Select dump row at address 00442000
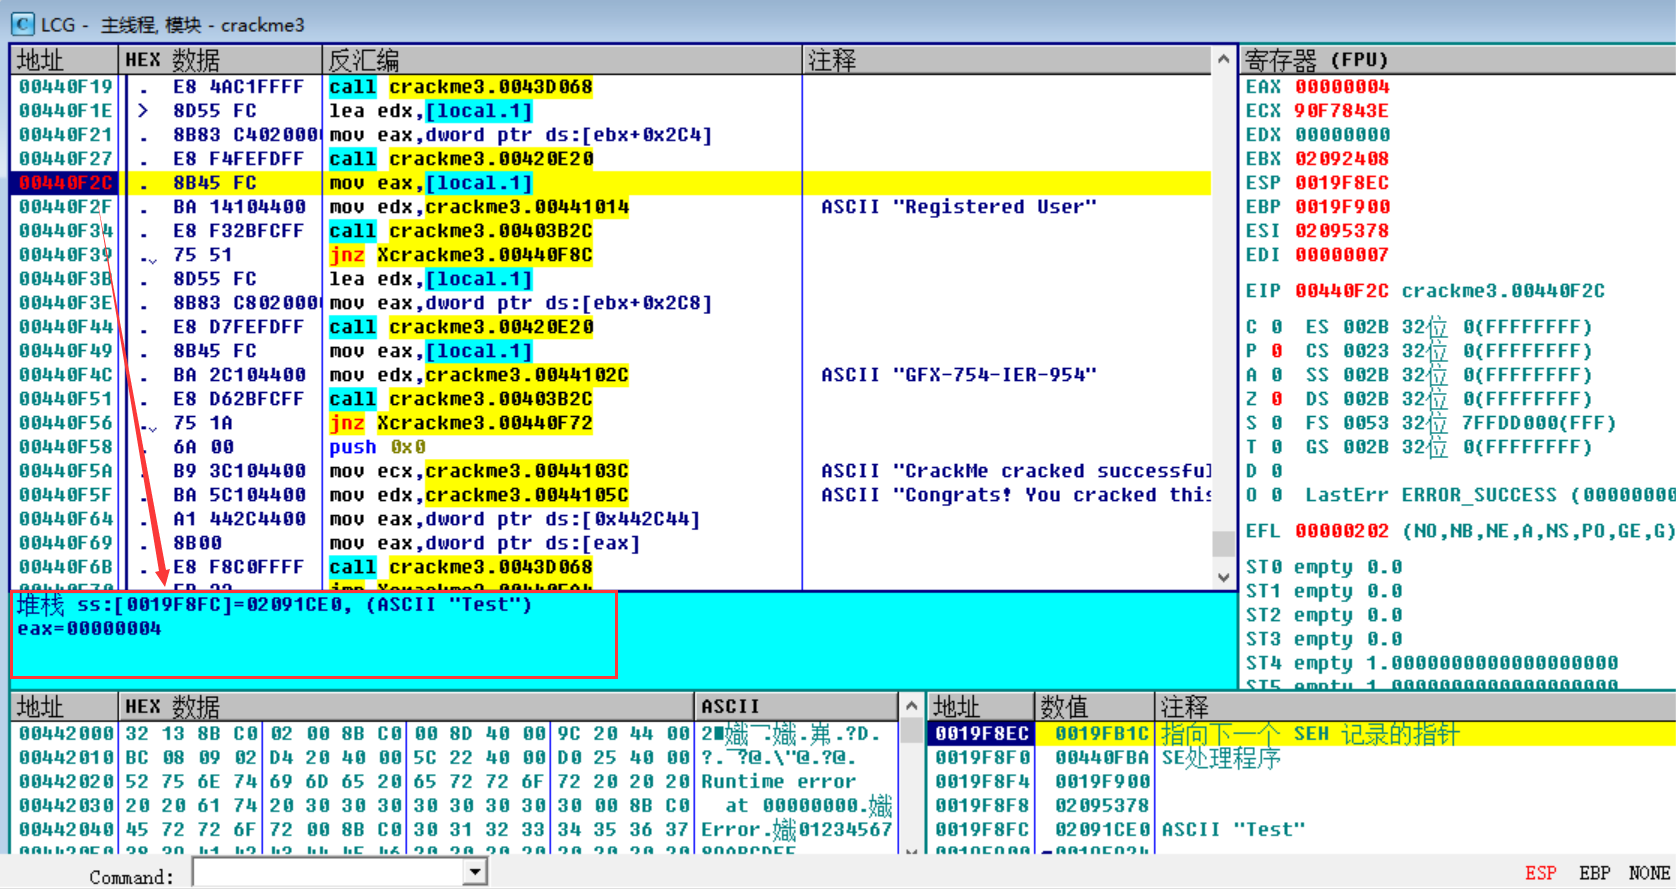Screen dimensions: 1676x889 click(x=453, y=733)
